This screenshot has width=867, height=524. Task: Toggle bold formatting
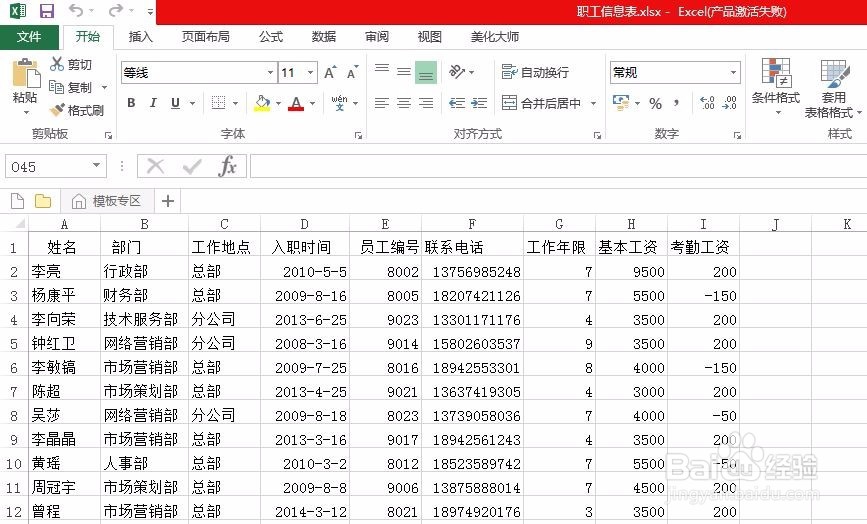(x=131, y=103)
